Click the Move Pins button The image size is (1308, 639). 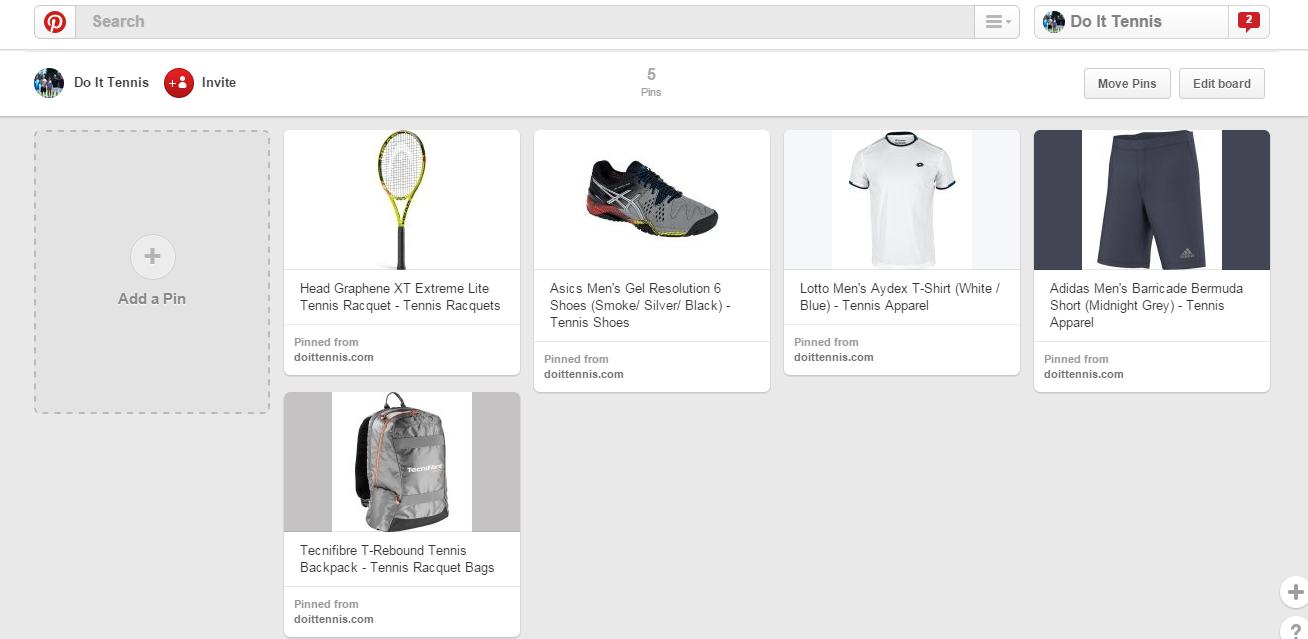1127,84
